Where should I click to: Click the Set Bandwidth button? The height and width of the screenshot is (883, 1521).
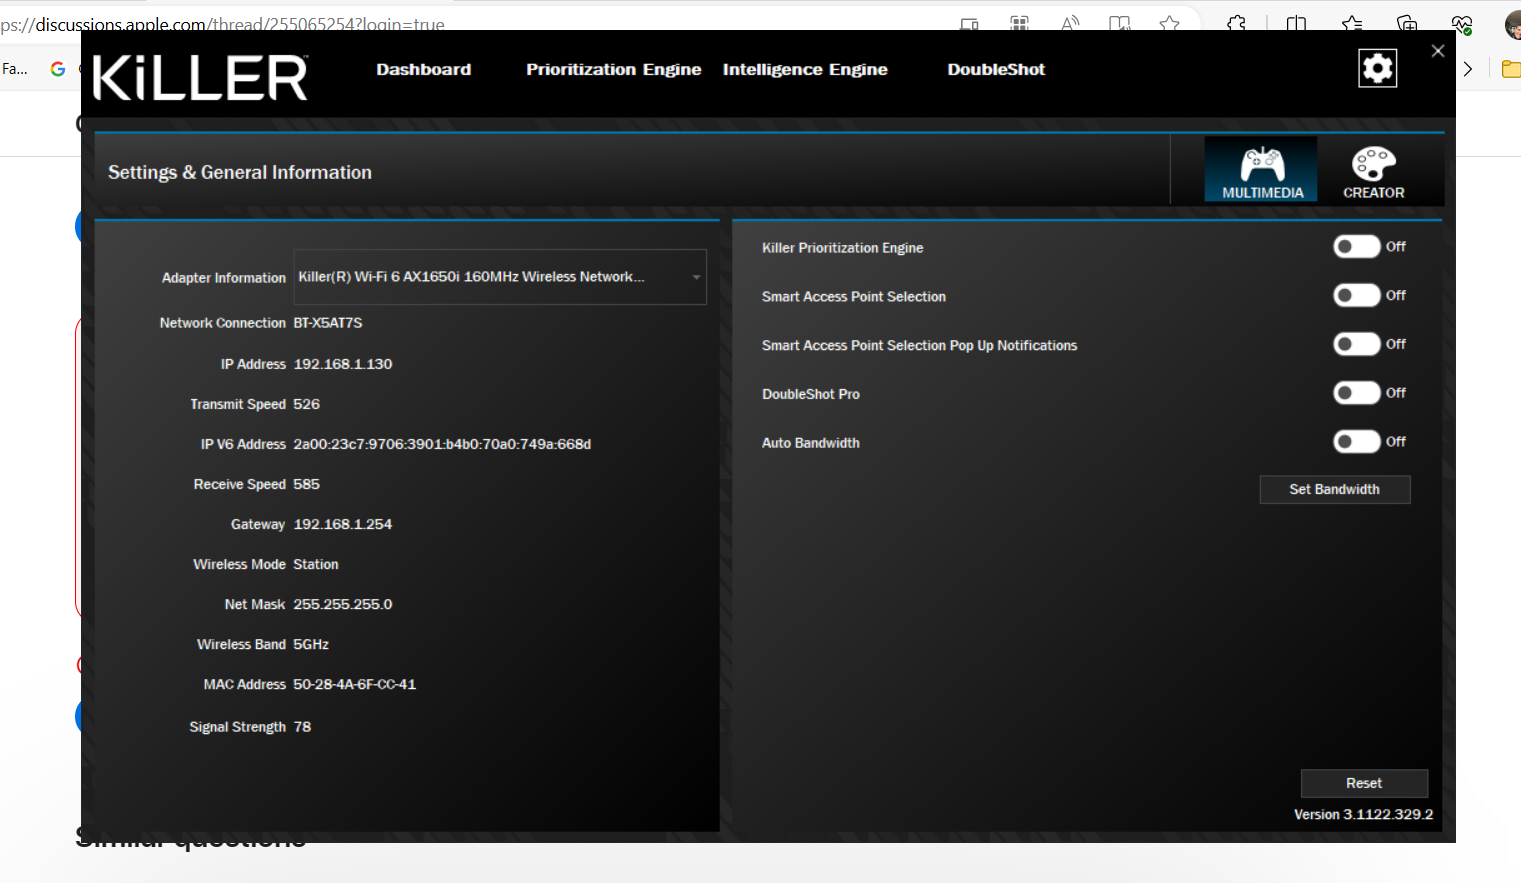click(1335, 489)
